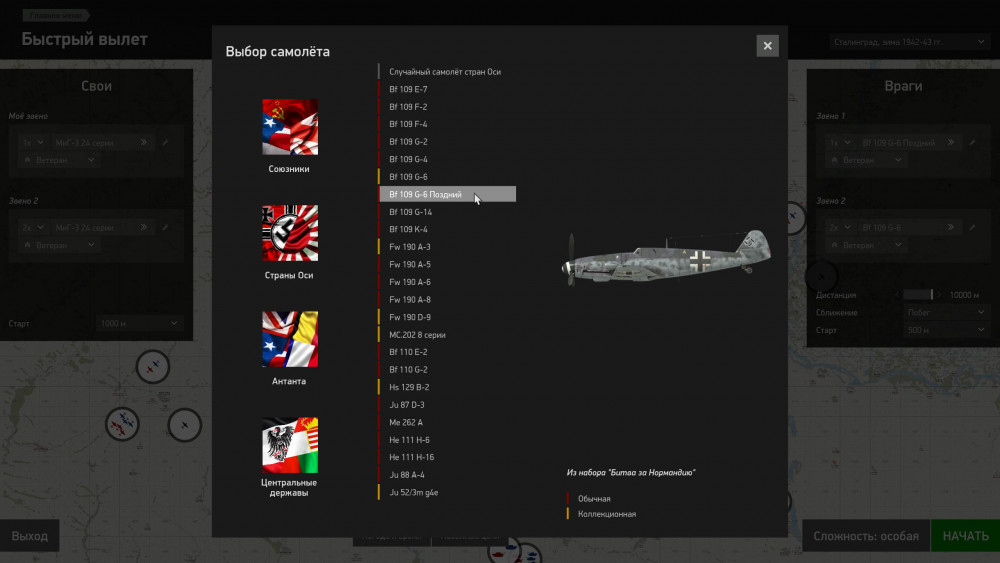Edit loadout pencil for Моё звено
The width and height of the screenshot is (1000, 563).
165,142
